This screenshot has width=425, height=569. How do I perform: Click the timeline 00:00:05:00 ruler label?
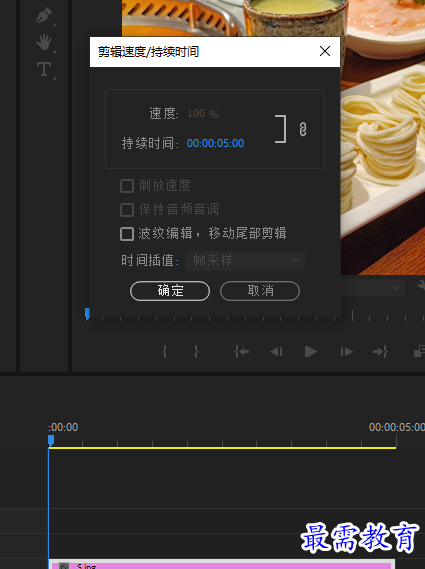pyautogui.click(x=397, y=427)
